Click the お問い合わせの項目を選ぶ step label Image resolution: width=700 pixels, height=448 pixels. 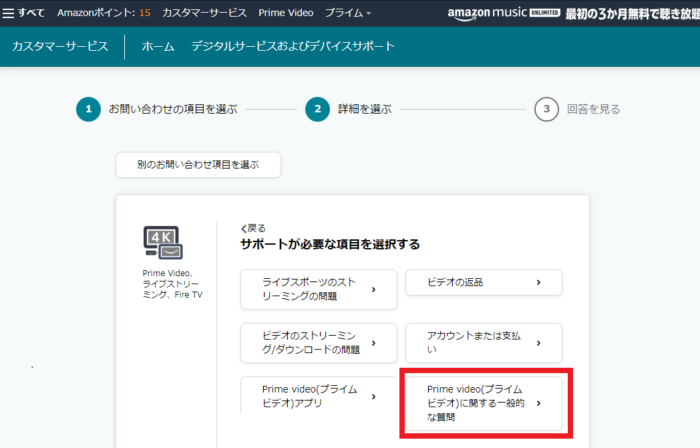[173, 109]
